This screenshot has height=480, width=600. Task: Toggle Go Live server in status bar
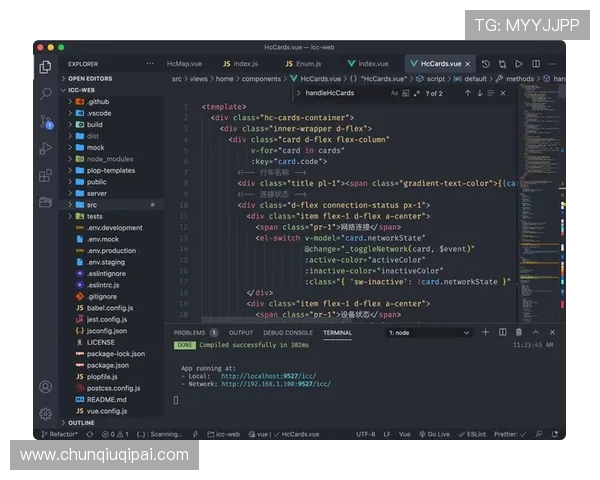[x=436, y=434]
